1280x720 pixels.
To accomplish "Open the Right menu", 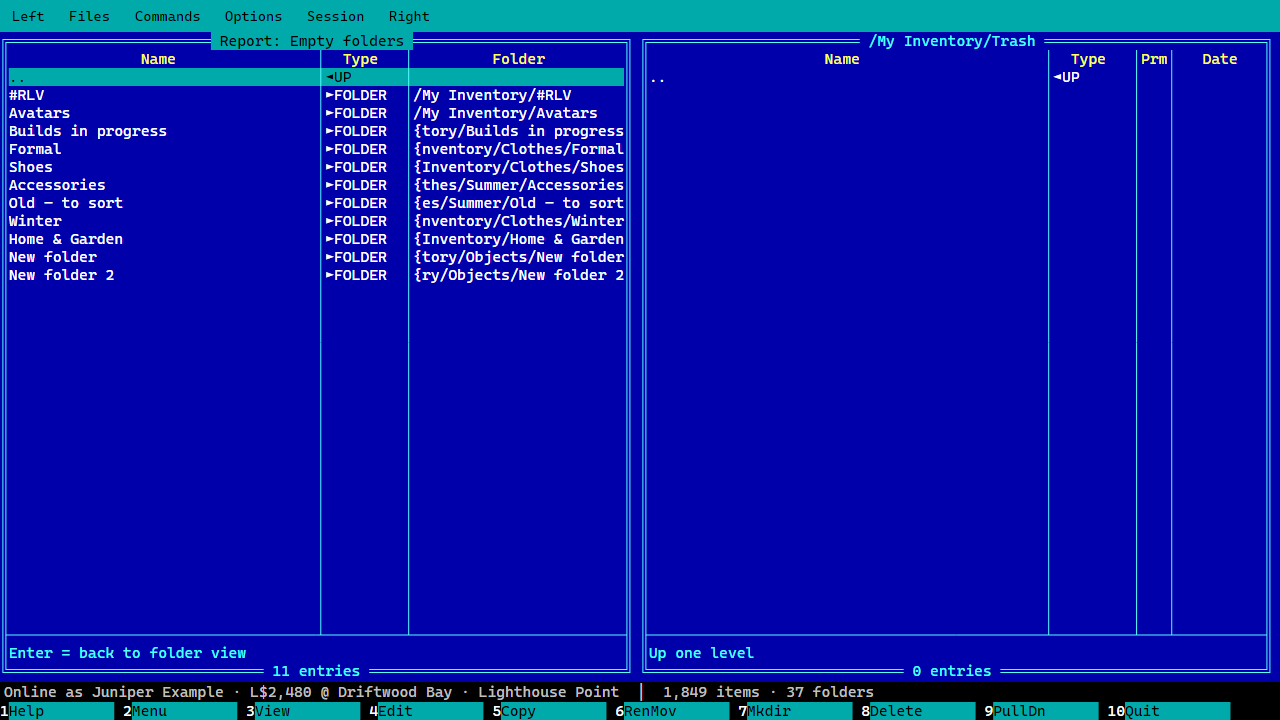I will point(409,16).
